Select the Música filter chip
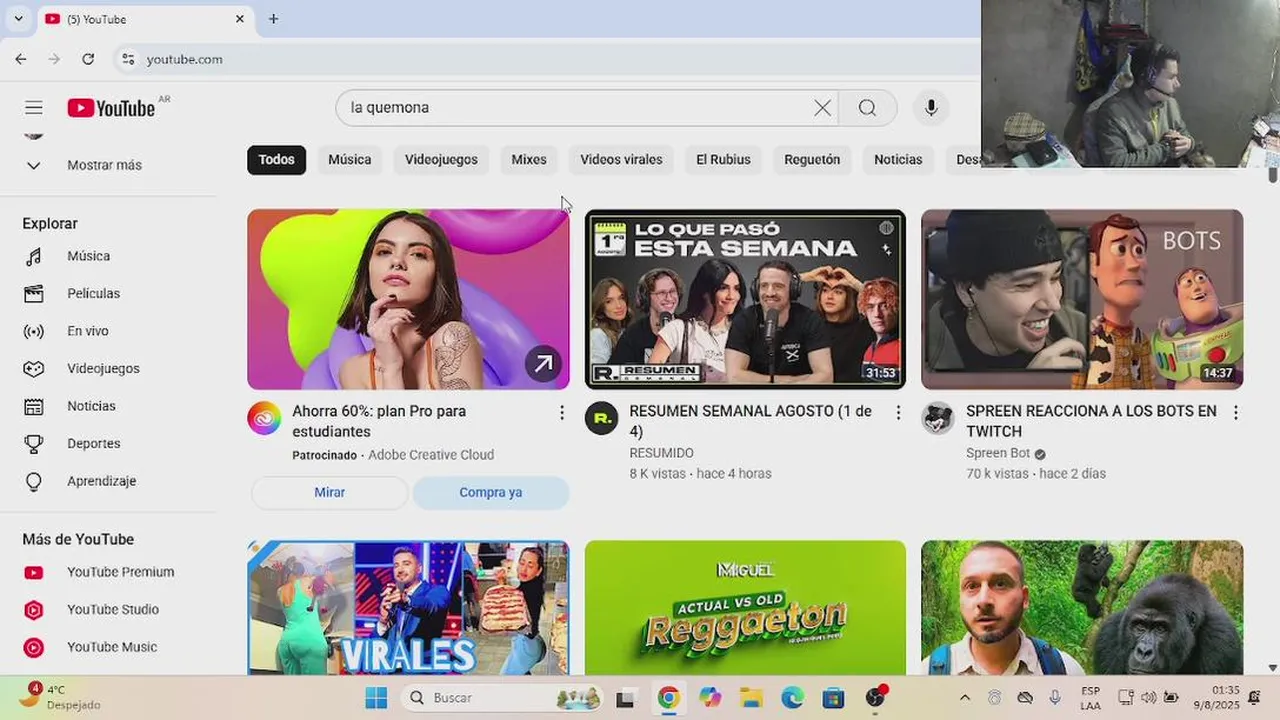Viewport: 1280px width, 720px height. point(350,160)
